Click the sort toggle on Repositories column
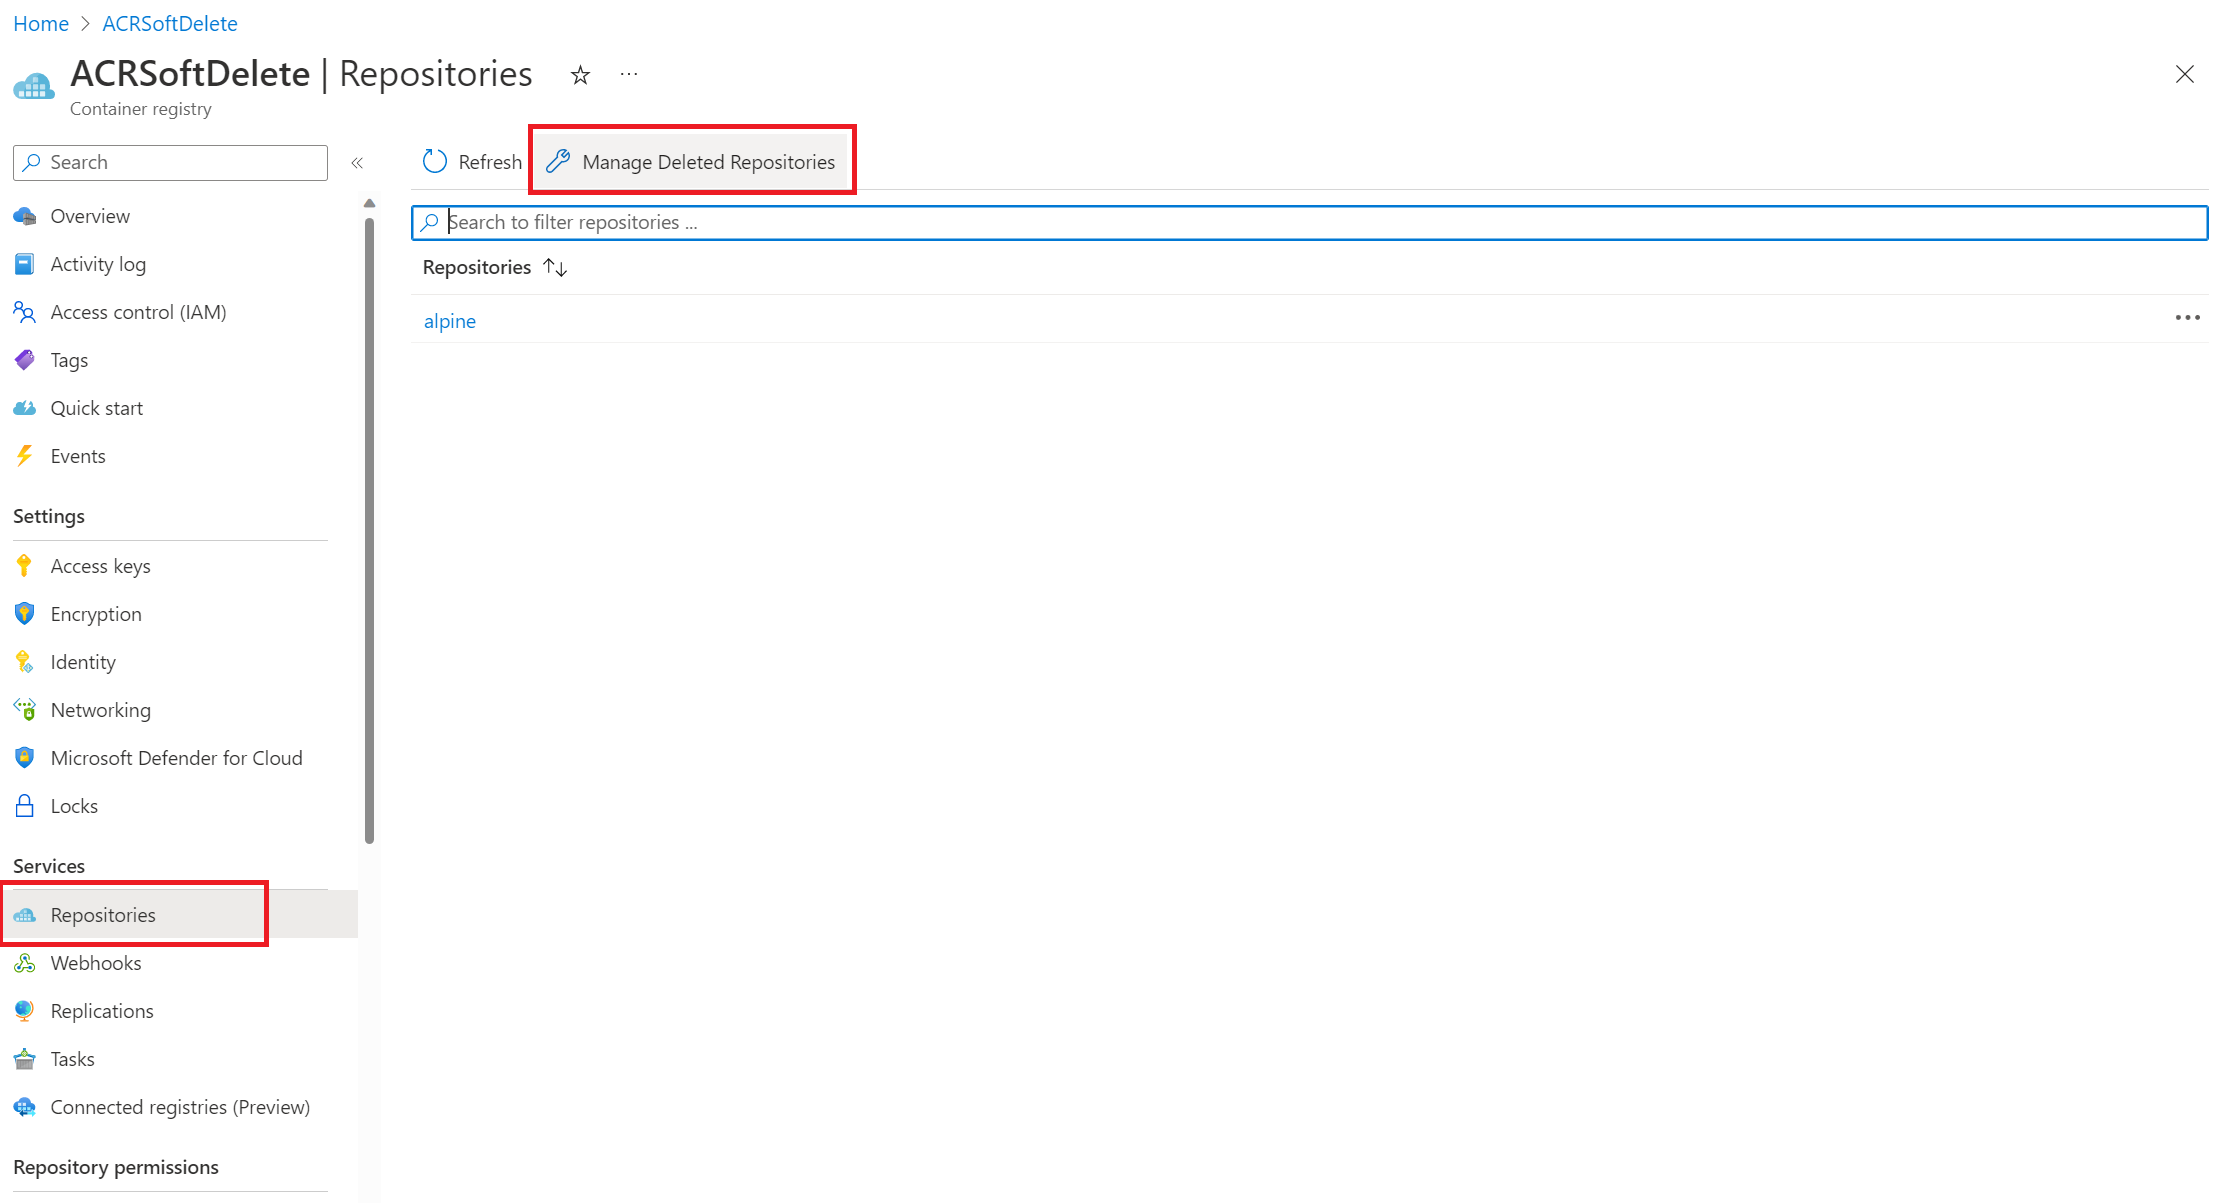Screen dimensions: 2239x1203 (557, 267)
